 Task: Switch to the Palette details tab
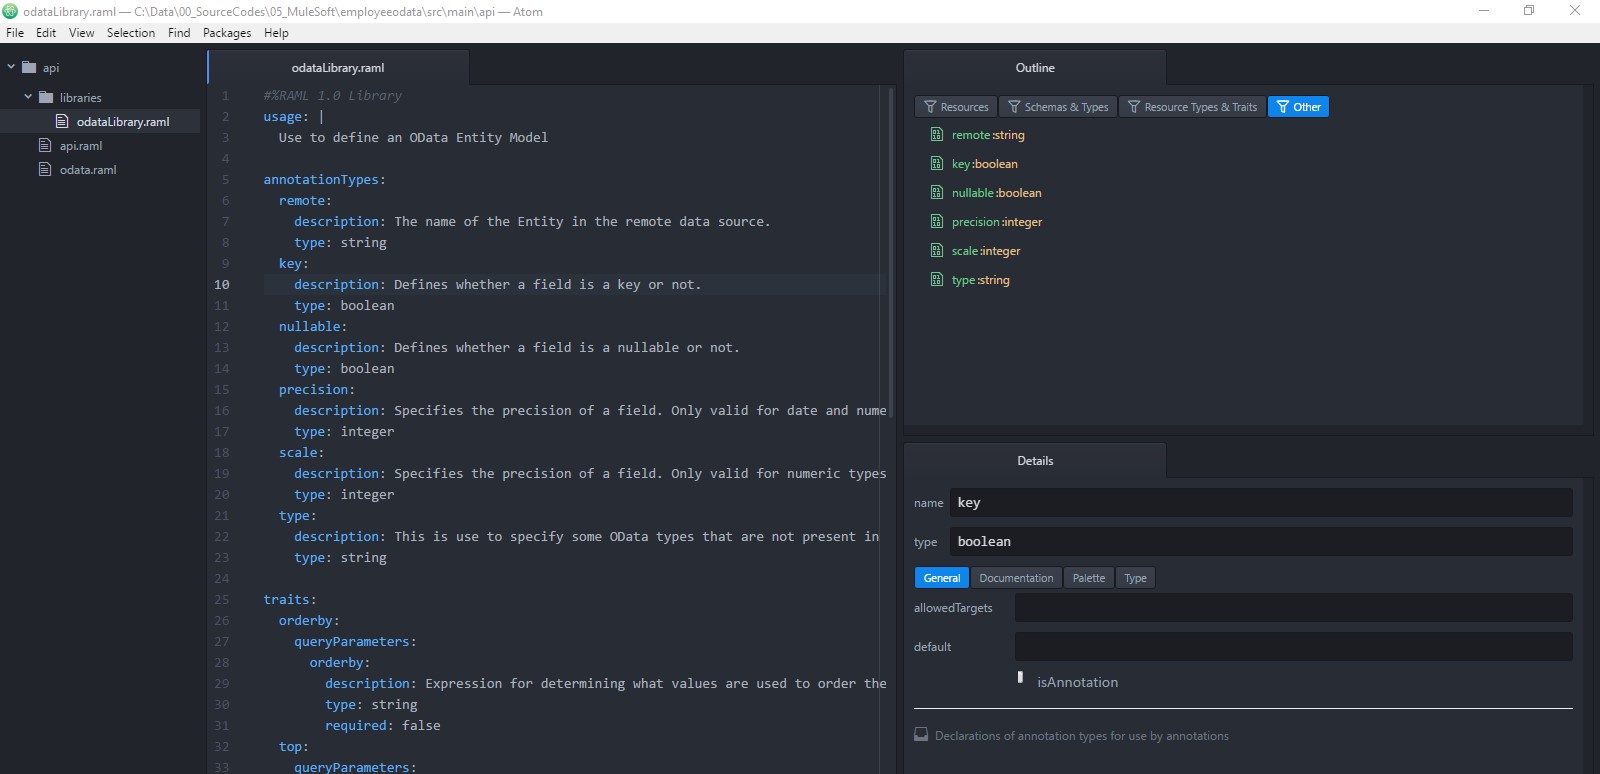1089,578
